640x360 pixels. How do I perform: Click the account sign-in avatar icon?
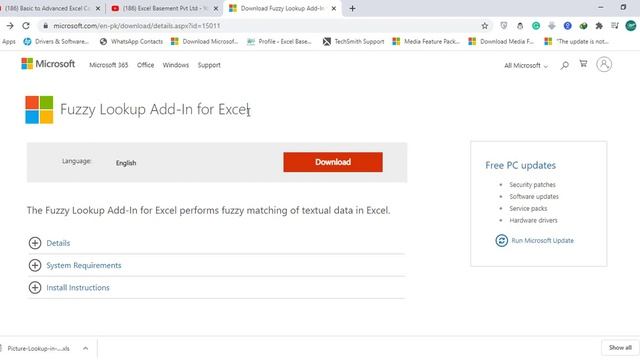point(604,64)
